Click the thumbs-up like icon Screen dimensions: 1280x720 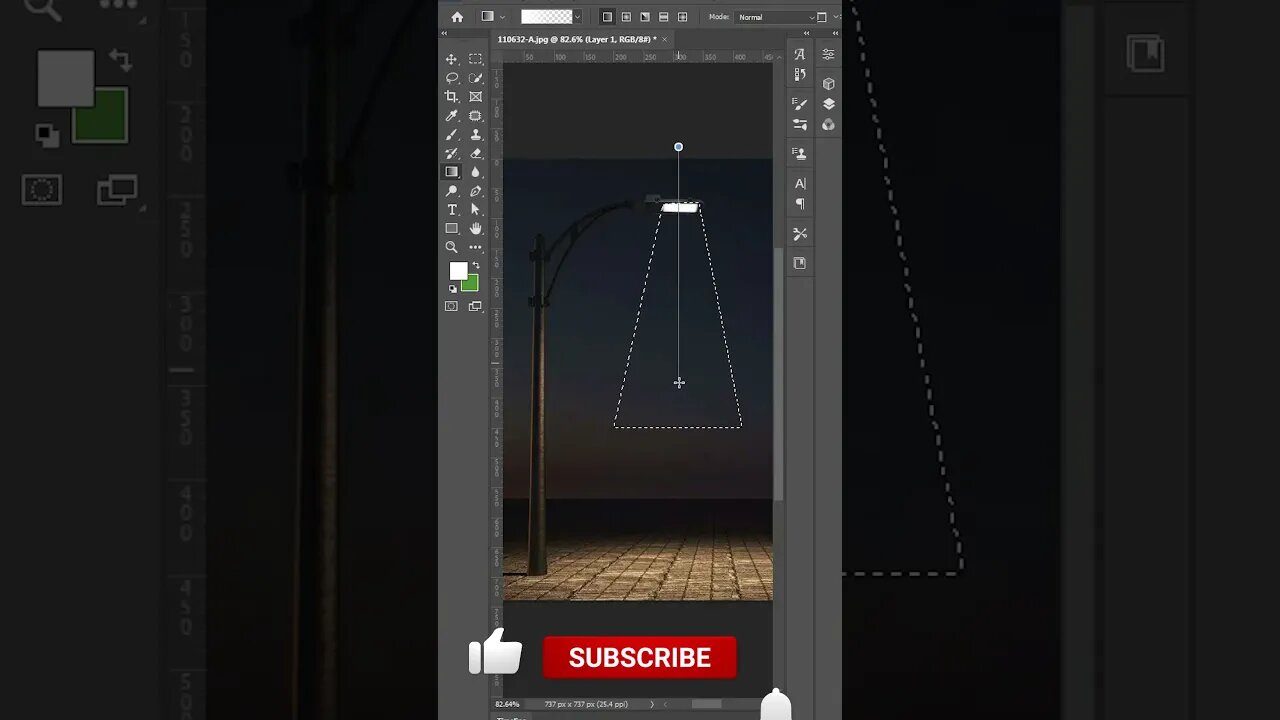496,652
